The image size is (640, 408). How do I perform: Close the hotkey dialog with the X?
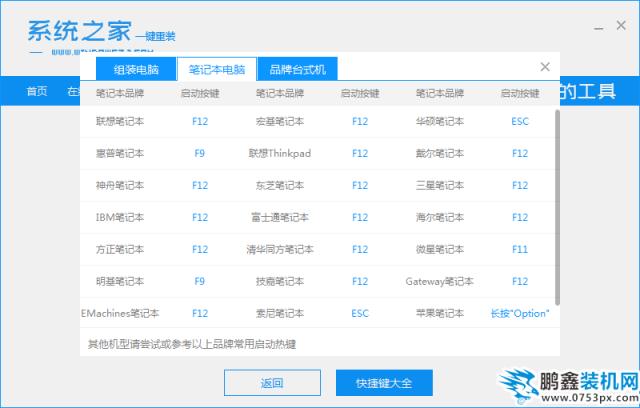(x=545, y=67)
